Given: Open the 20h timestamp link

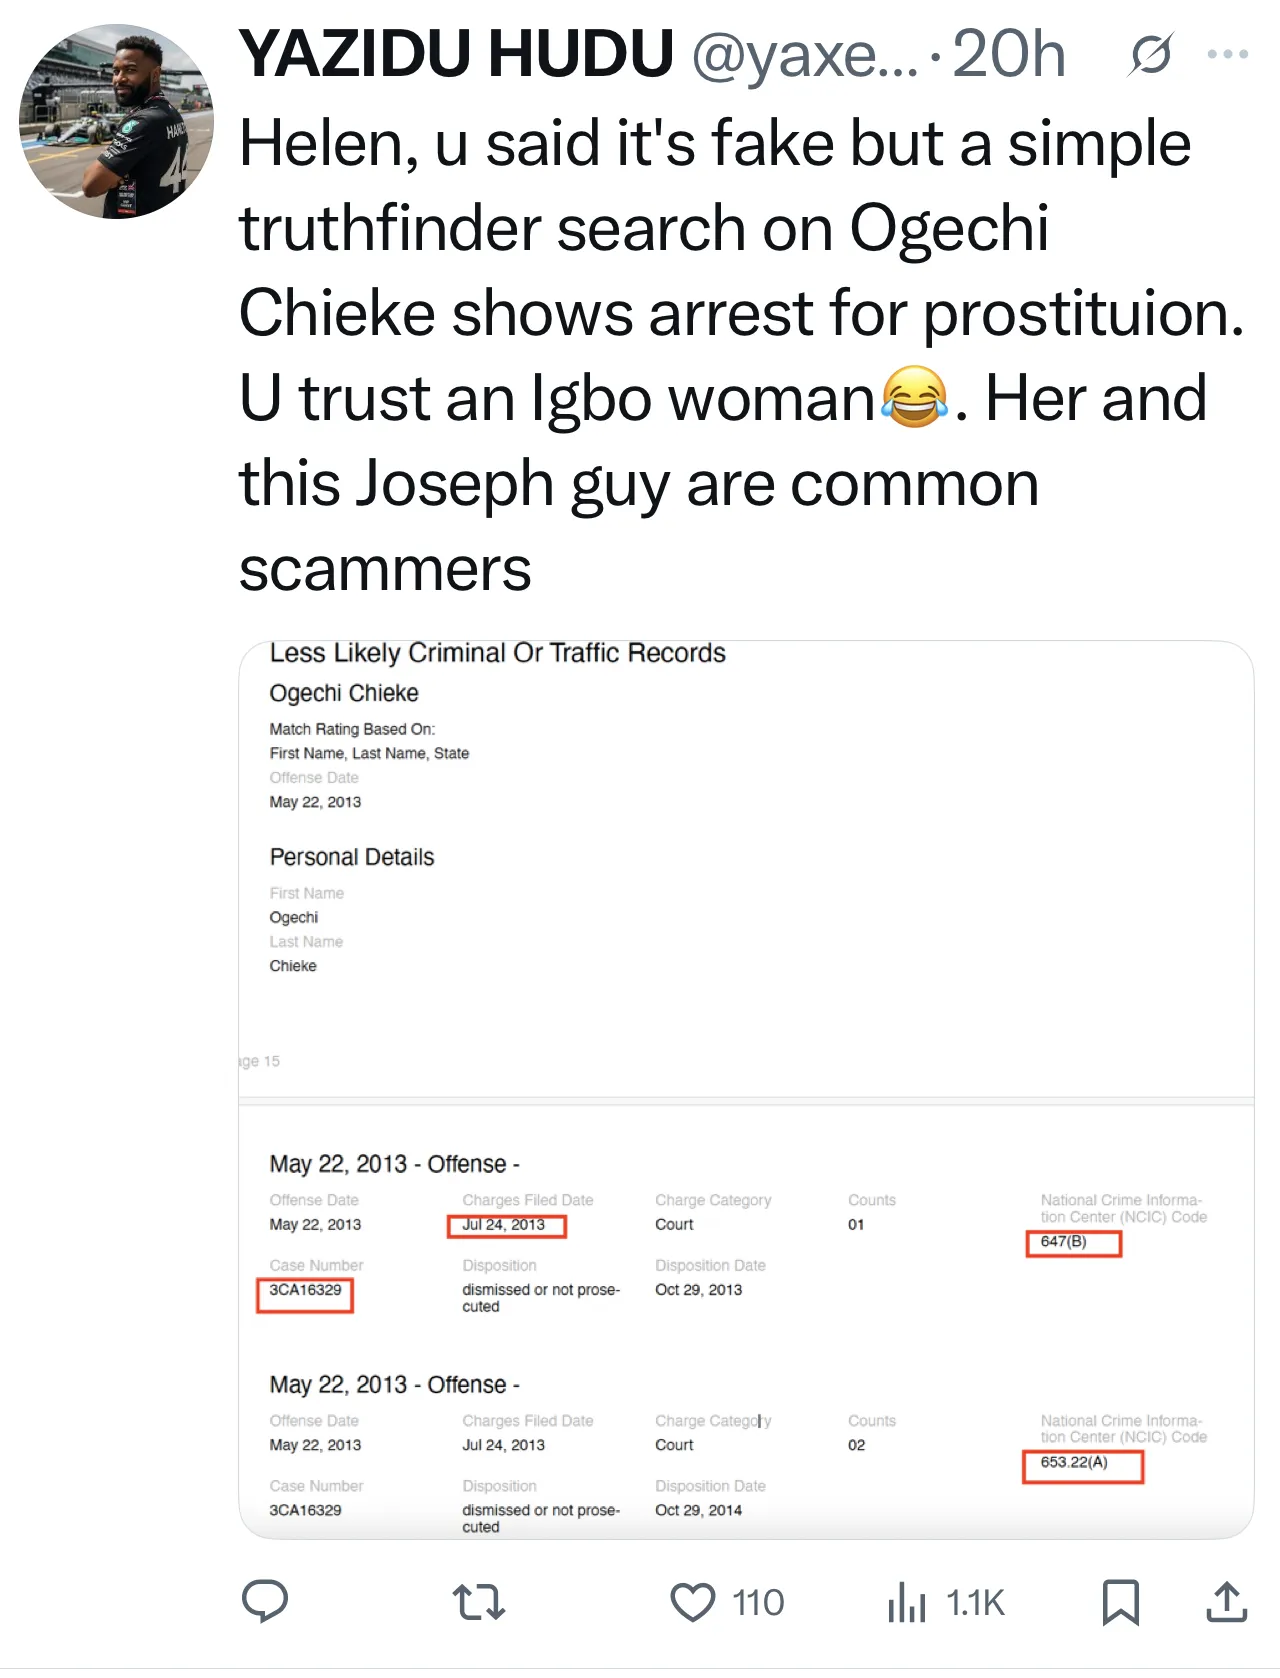Looking at the screenshot, I should coord(1008,55).
